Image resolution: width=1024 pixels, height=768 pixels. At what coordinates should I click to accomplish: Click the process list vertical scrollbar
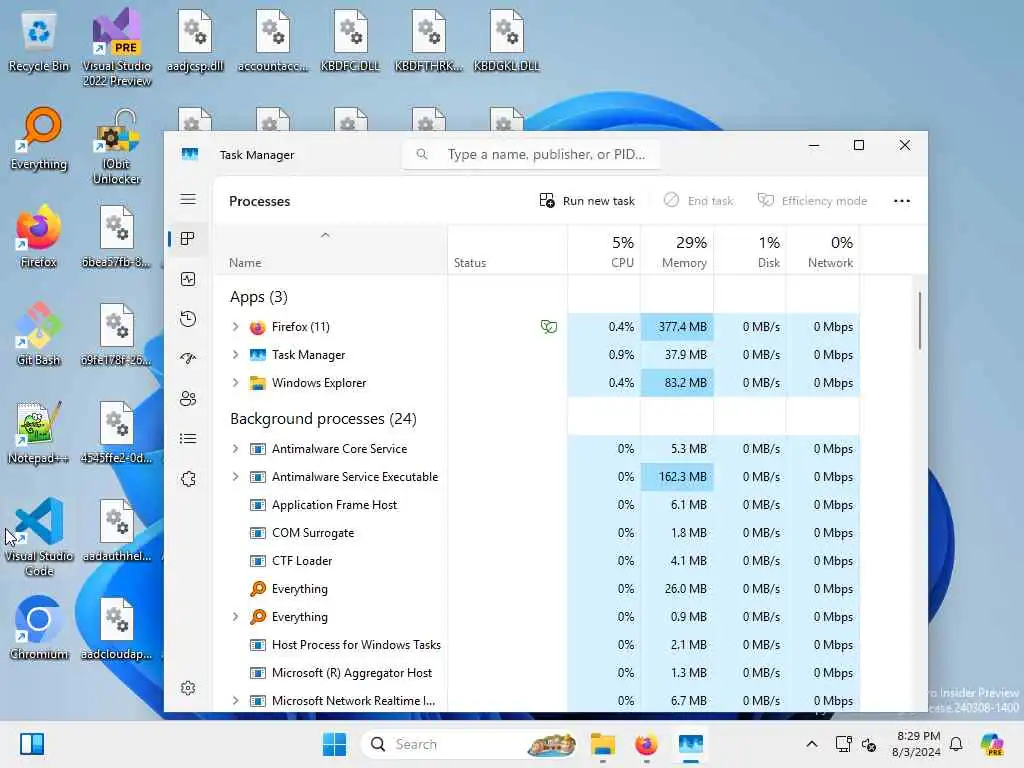(x=920, y=320)
